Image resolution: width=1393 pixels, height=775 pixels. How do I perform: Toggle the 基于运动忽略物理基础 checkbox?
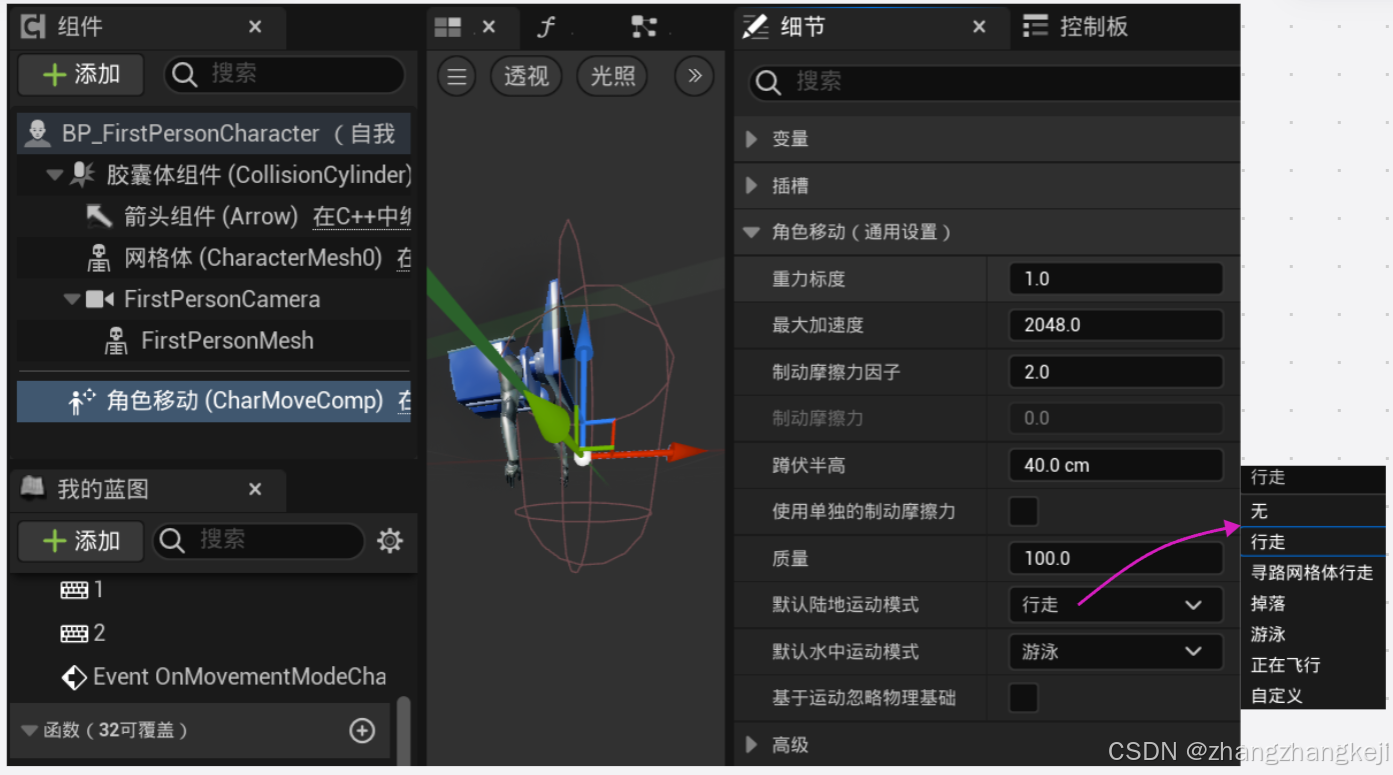[x=1023, y=697]
